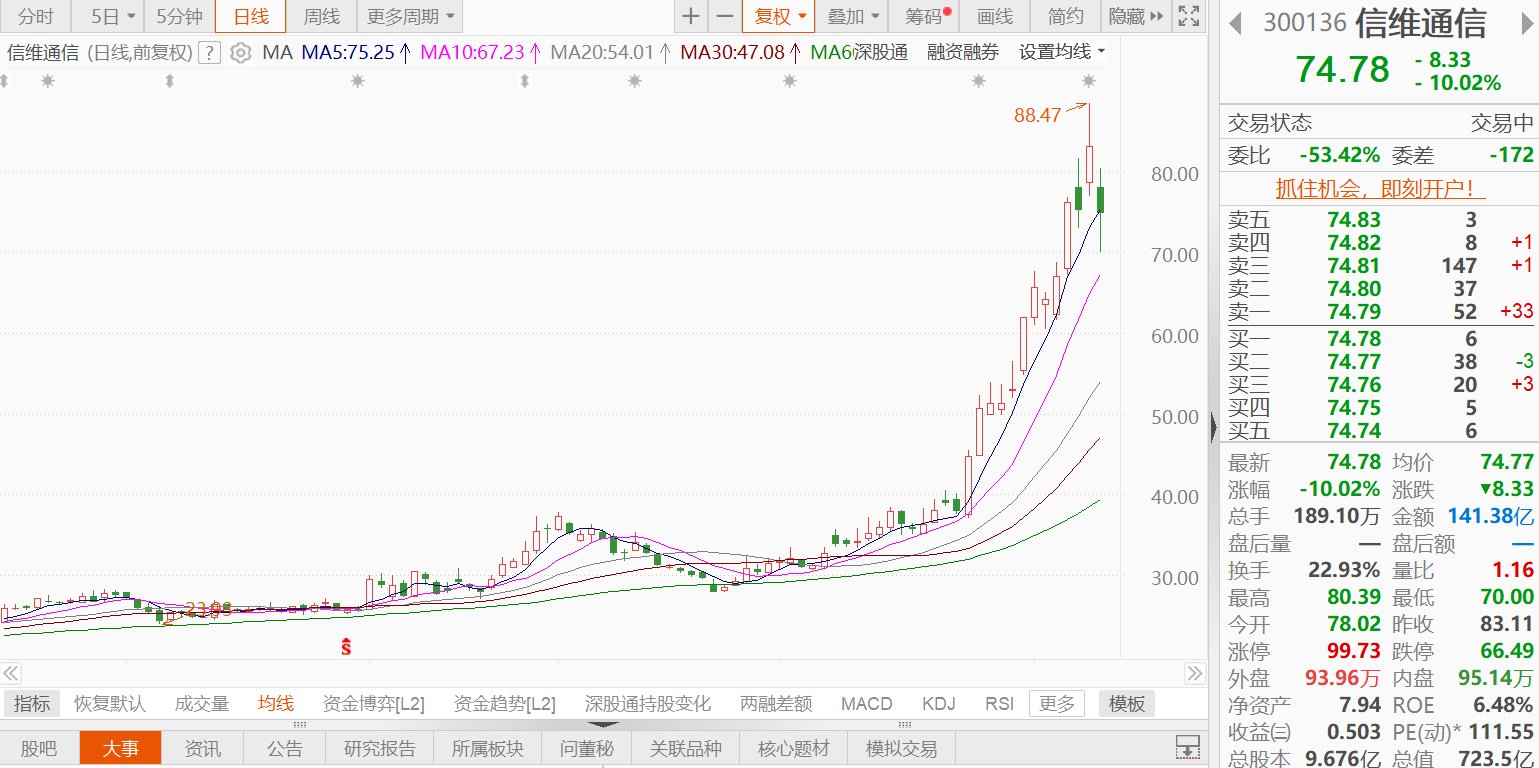The height and width of the screenshot is (768, 1539).
Task: Expand the 更多周期 period dropdown
Action: (410, 16)
